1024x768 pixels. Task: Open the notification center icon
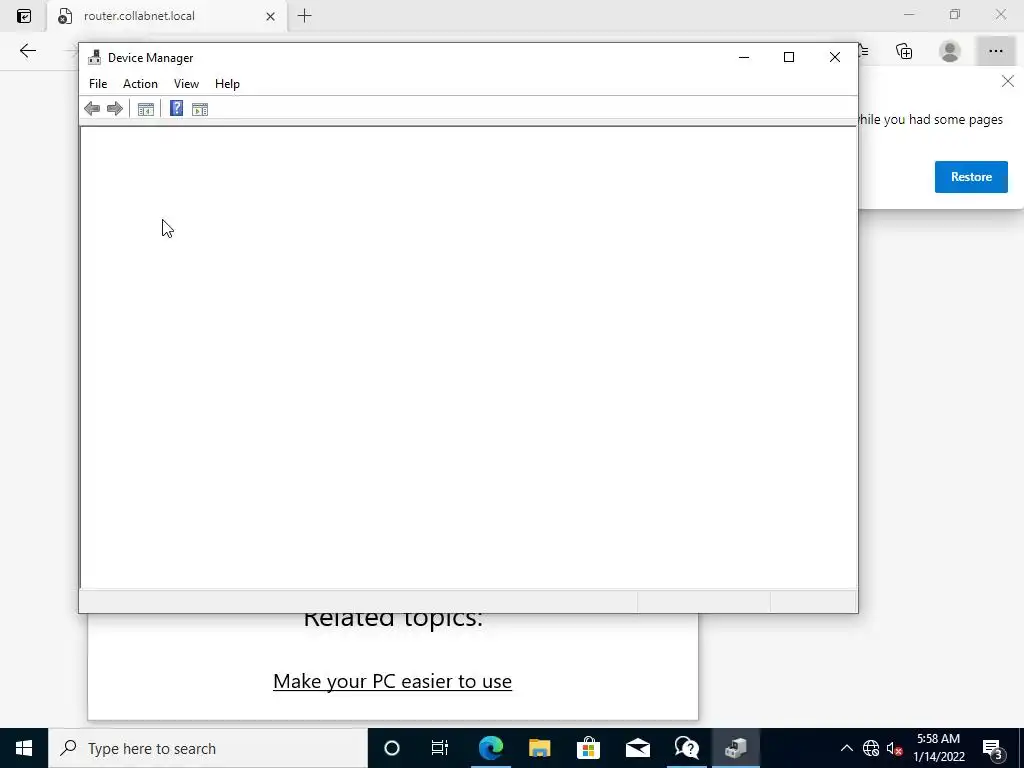(x=993, y=748)
